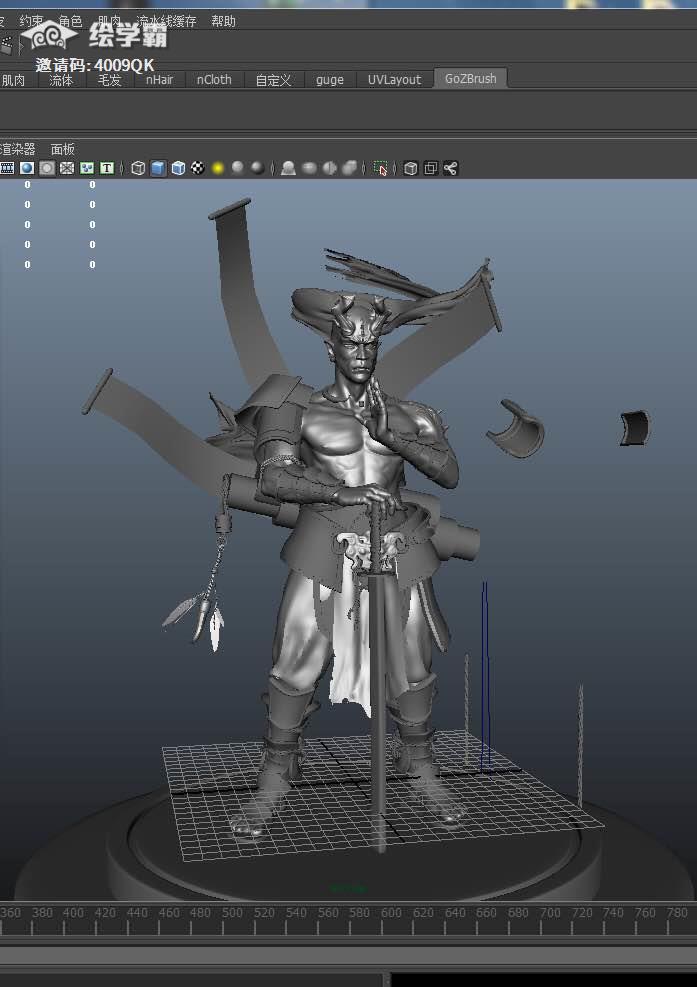Enable wireframe on shaded icon
Screen dimensions: 697x987
tap(178, 168)
